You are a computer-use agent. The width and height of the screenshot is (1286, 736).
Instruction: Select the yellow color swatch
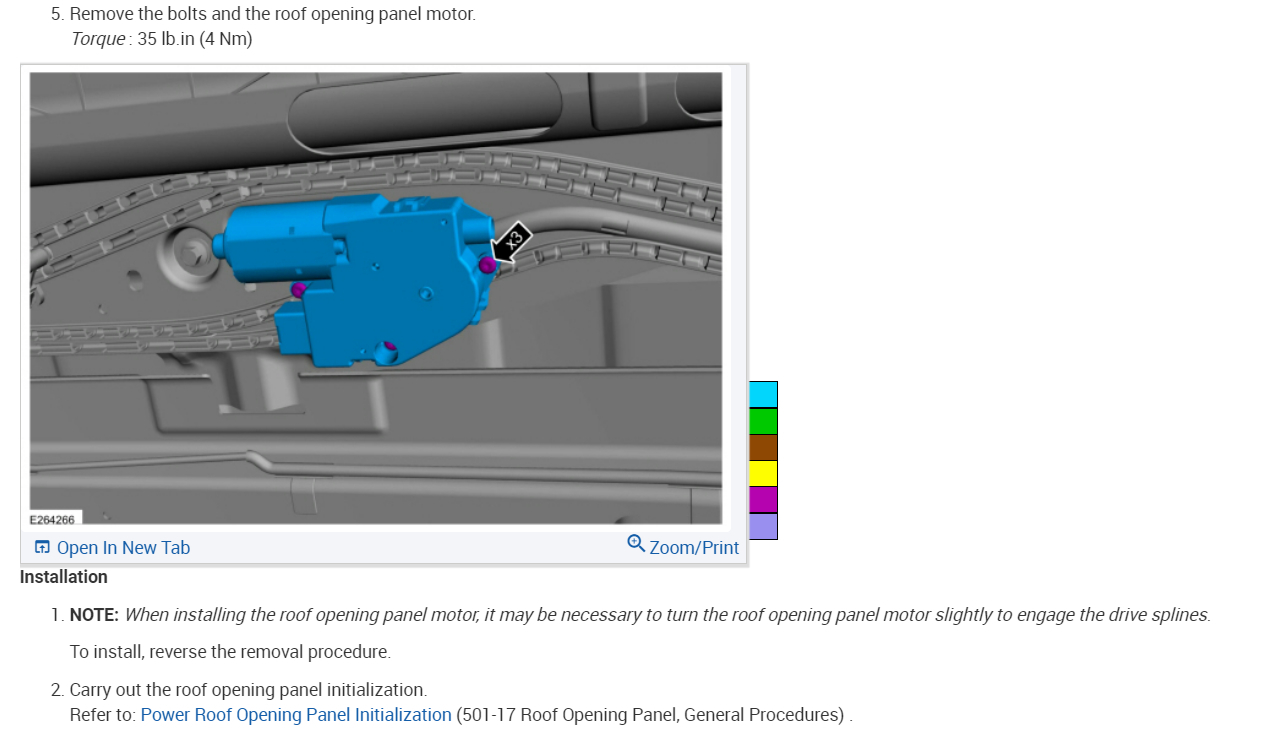click(763, 474)
